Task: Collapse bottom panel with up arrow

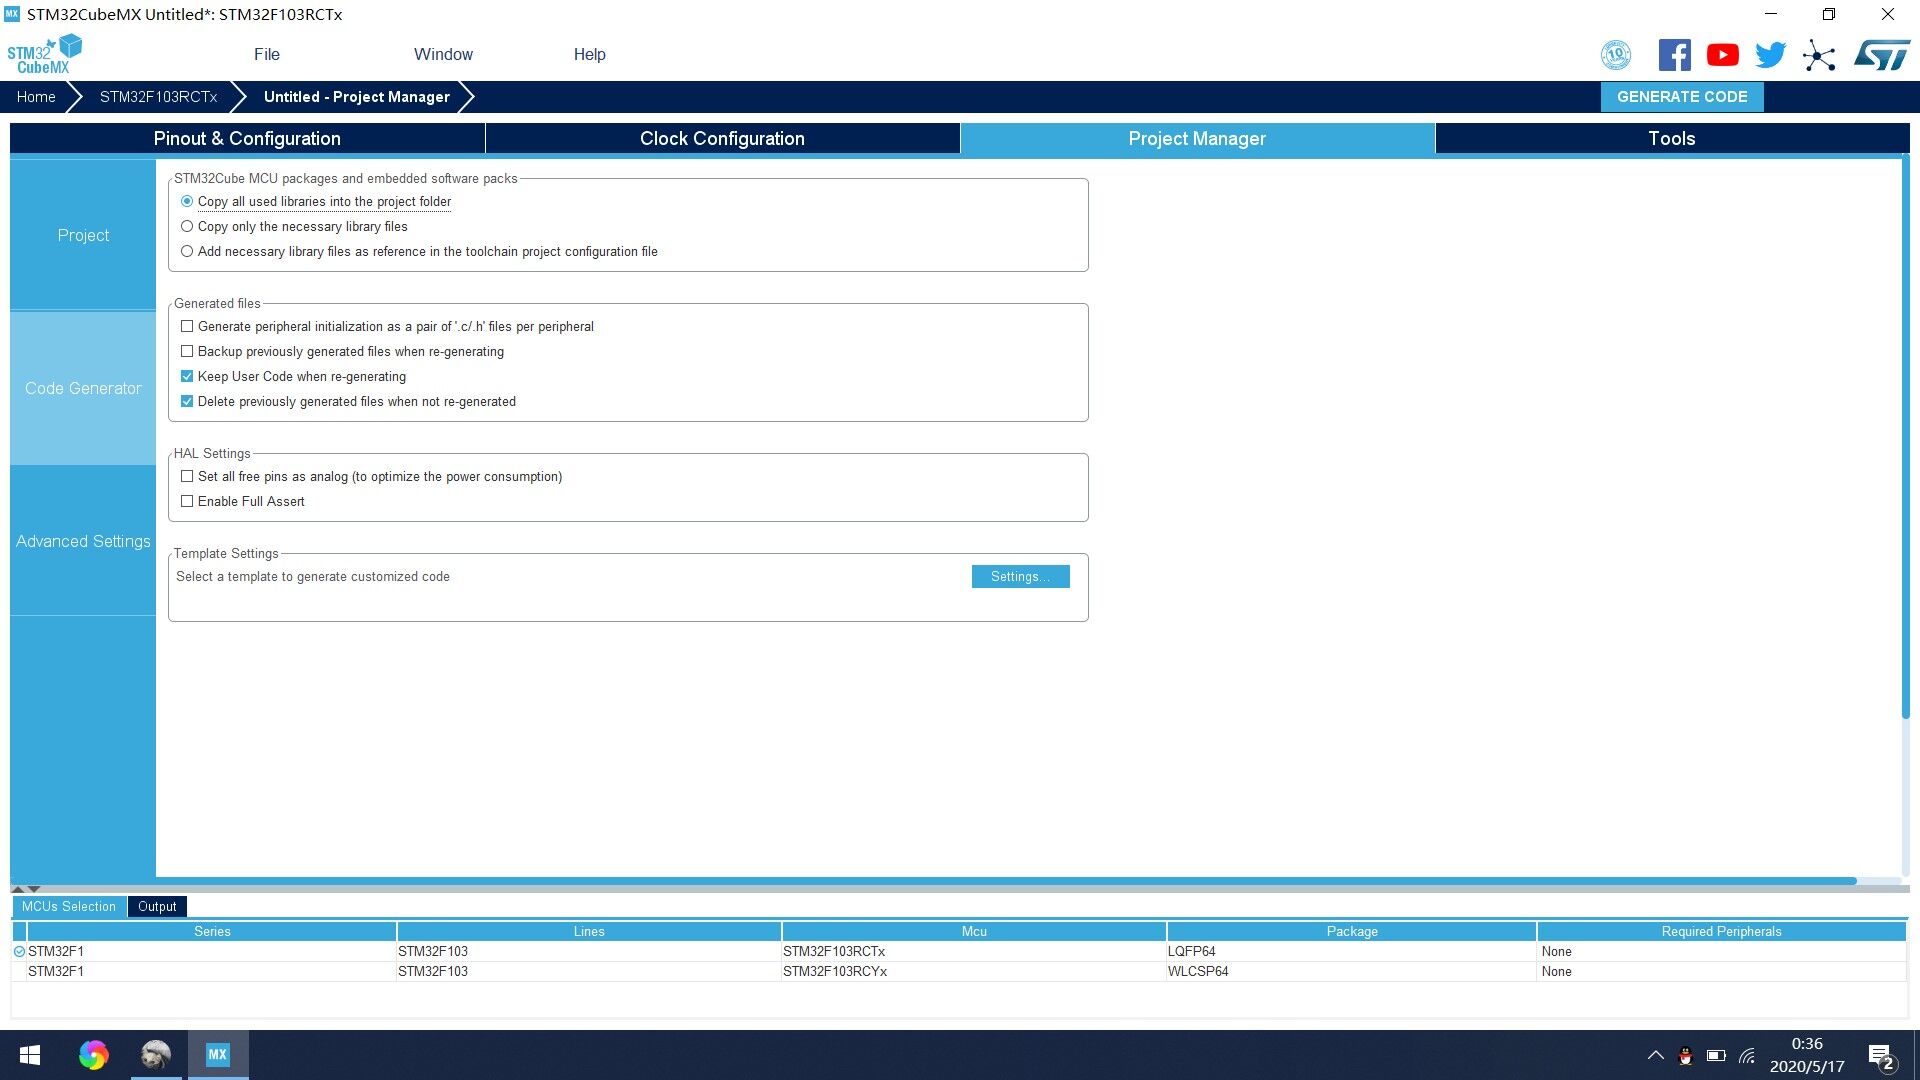Action: pos(17,889)
